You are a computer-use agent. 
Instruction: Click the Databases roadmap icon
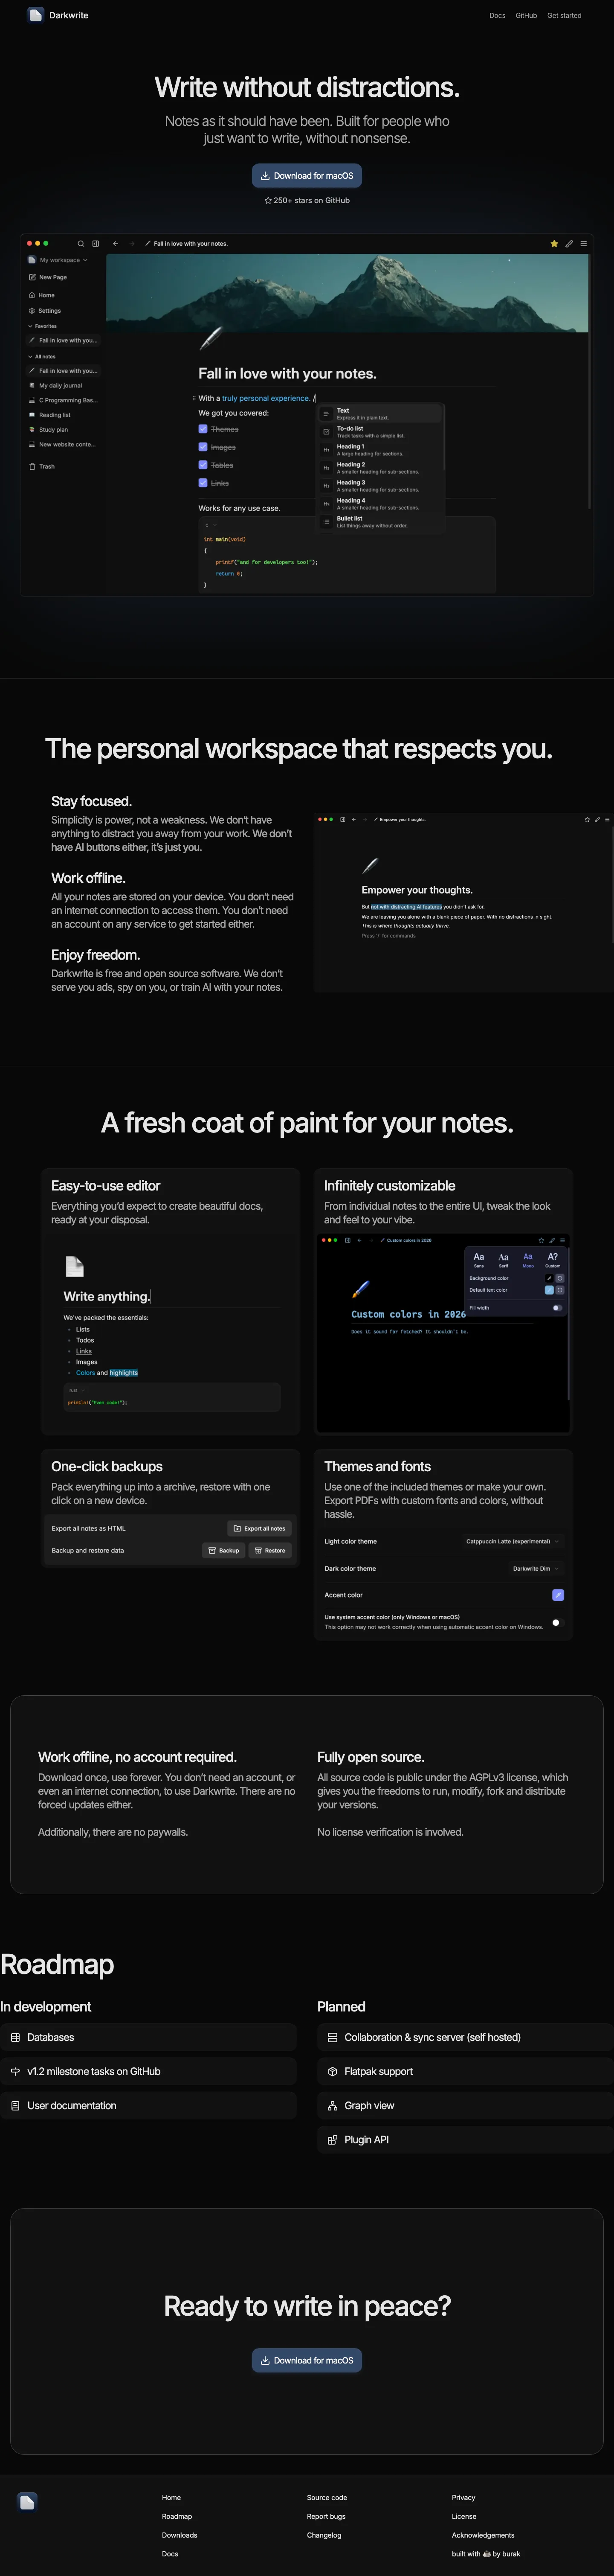pyautogui.click(x=15, y=2037)
